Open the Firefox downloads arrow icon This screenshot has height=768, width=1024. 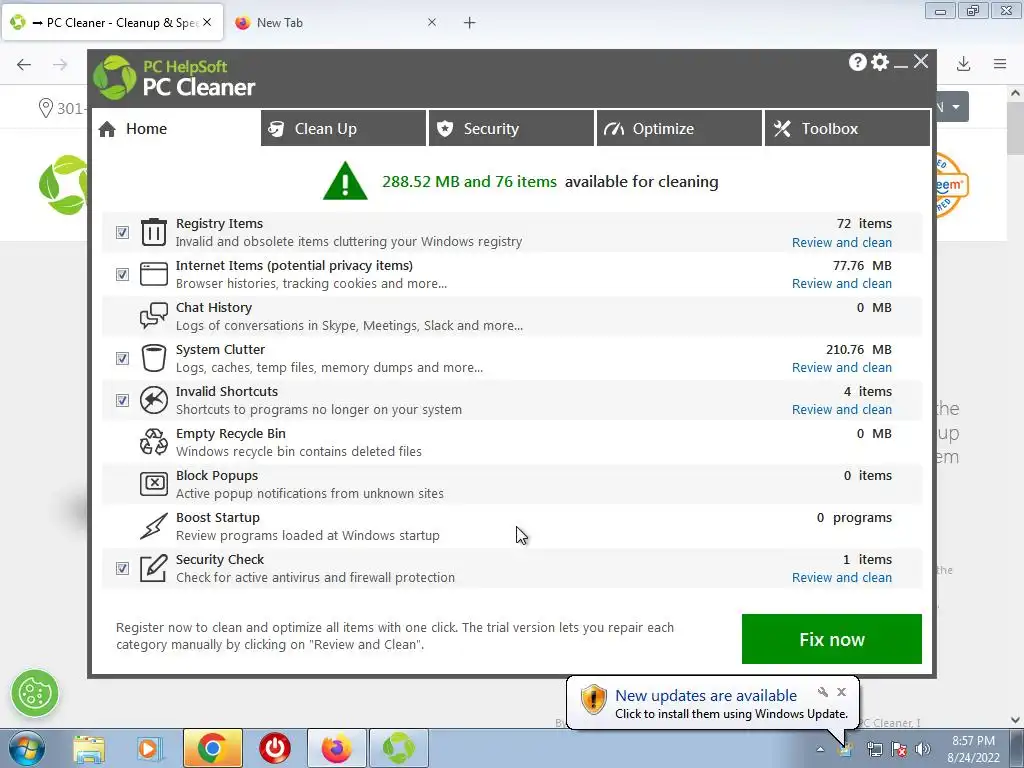point(963,64)
